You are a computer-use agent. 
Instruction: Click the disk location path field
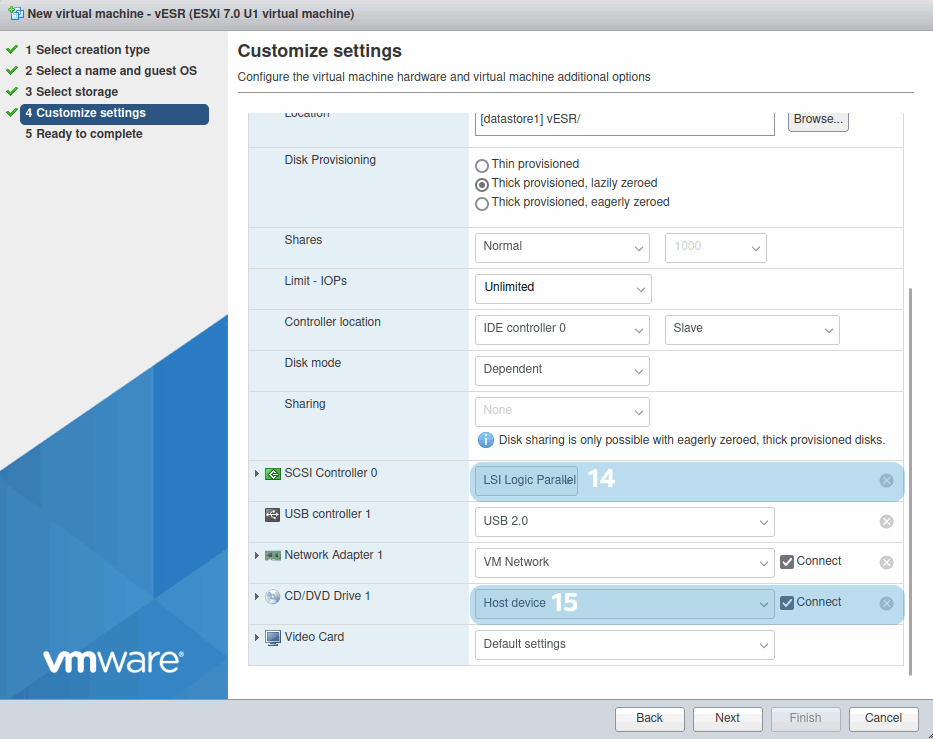pos(624,120)
